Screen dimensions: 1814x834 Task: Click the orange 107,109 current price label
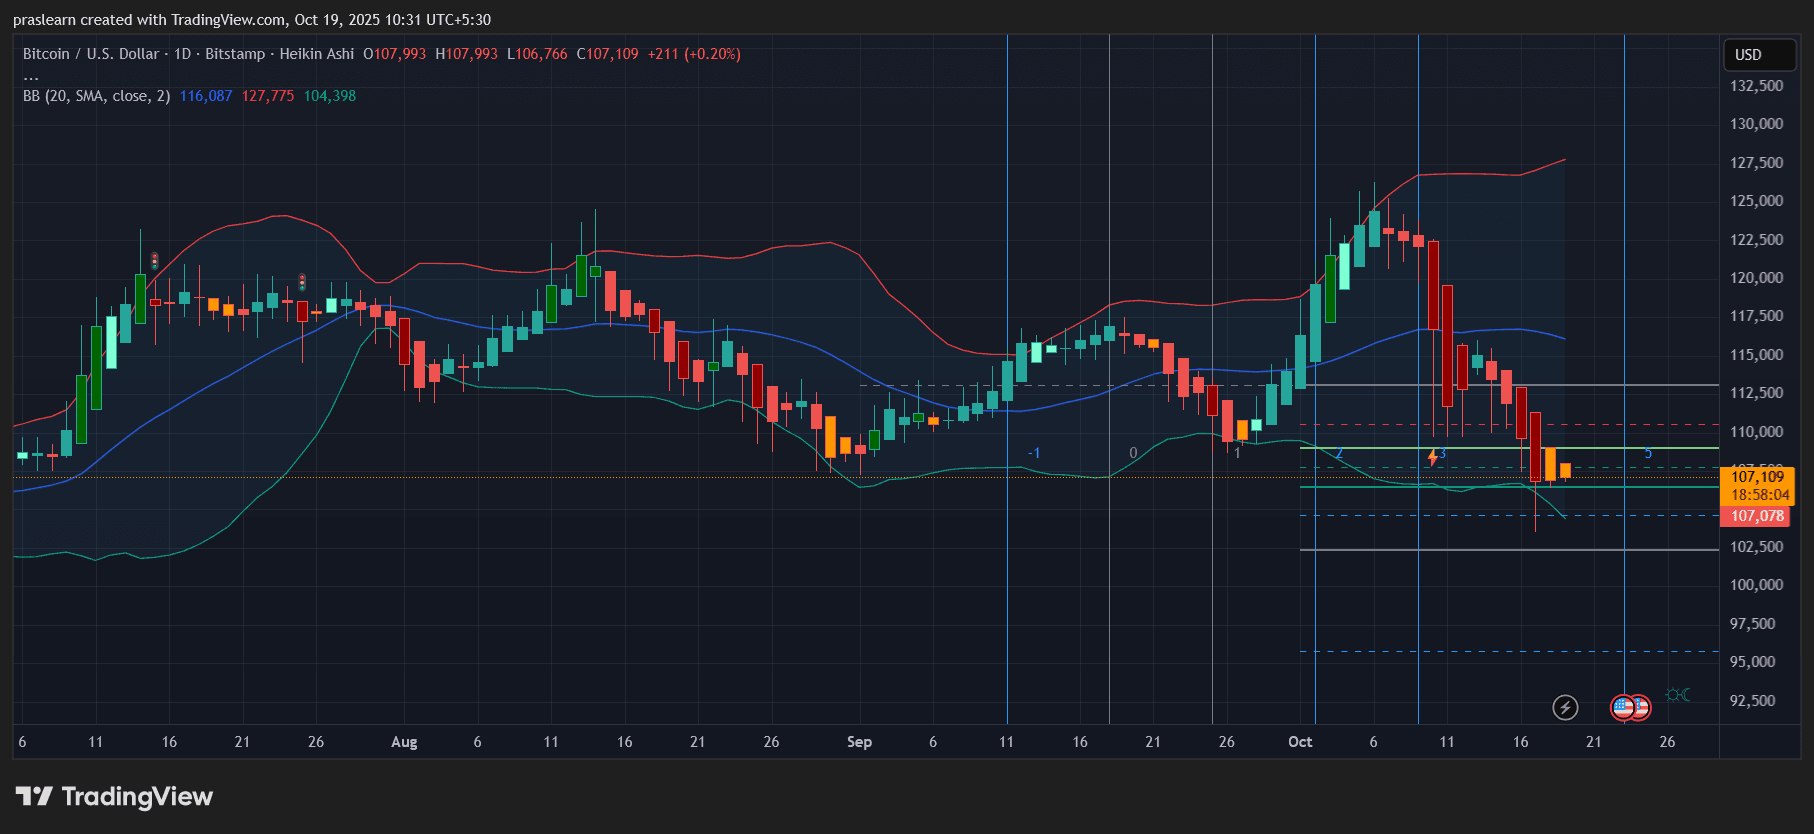click(x=1759, y=477)
